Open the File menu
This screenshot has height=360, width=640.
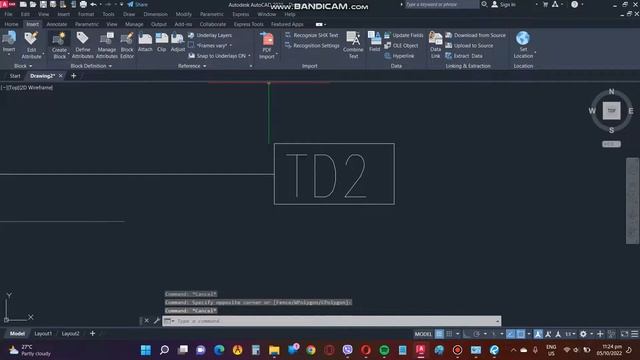pos(8,14)
